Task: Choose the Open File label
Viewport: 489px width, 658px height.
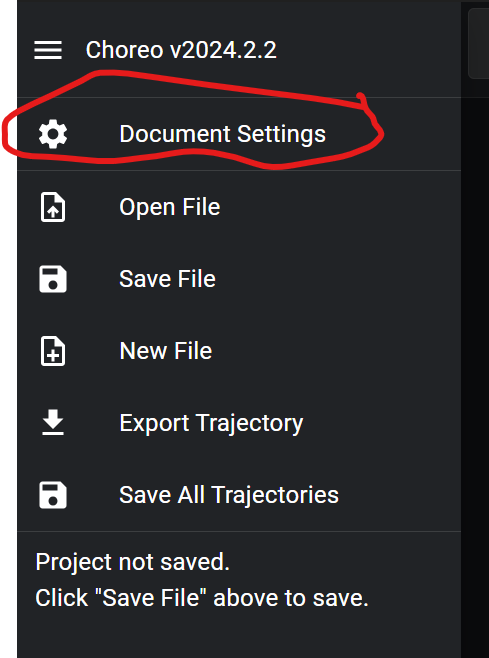Action: tap(170, 207)
